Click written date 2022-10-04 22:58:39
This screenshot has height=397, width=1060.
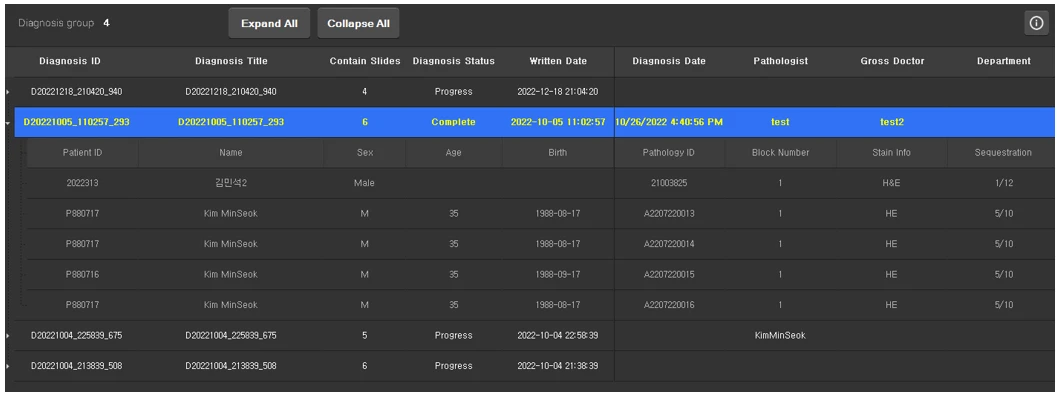point(558,335)
